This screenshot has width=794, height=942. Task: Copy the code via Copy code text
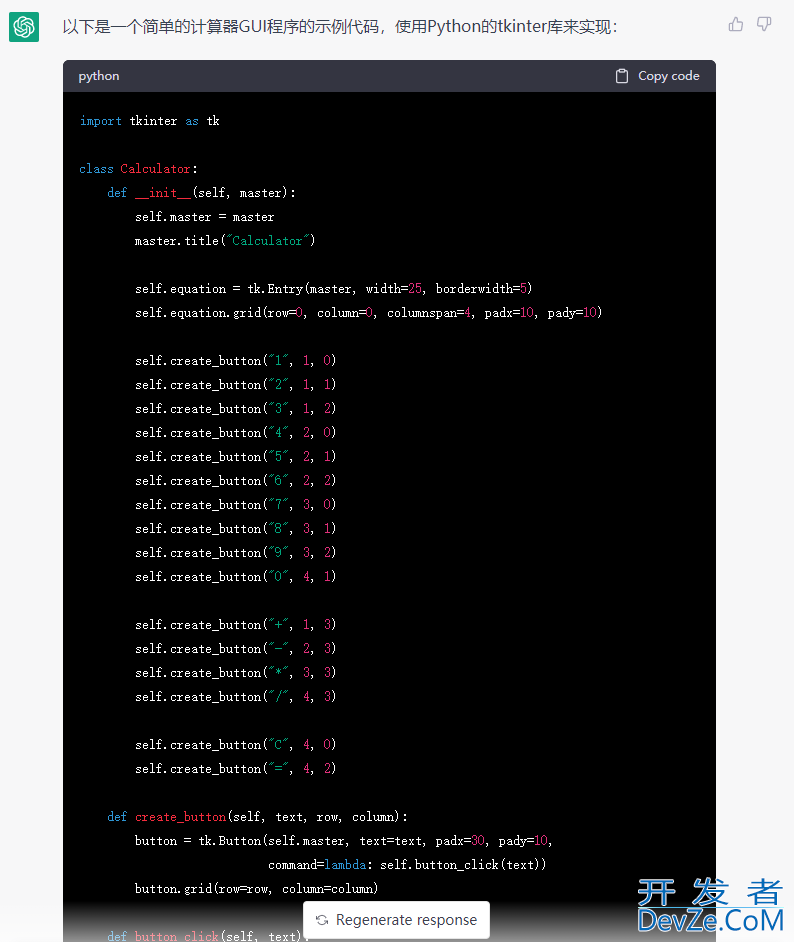coord(668,76)
